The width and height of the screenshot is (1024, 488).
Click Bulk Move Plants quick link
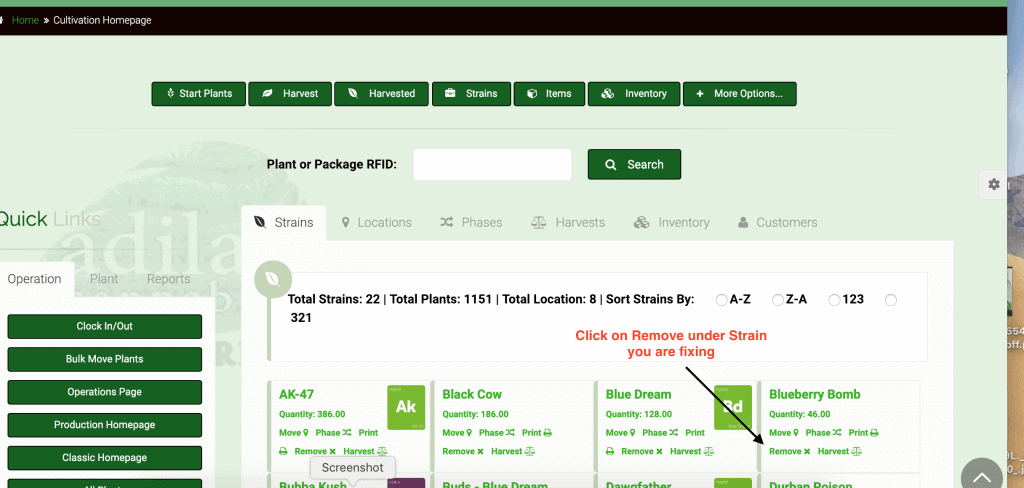(104, 359)
